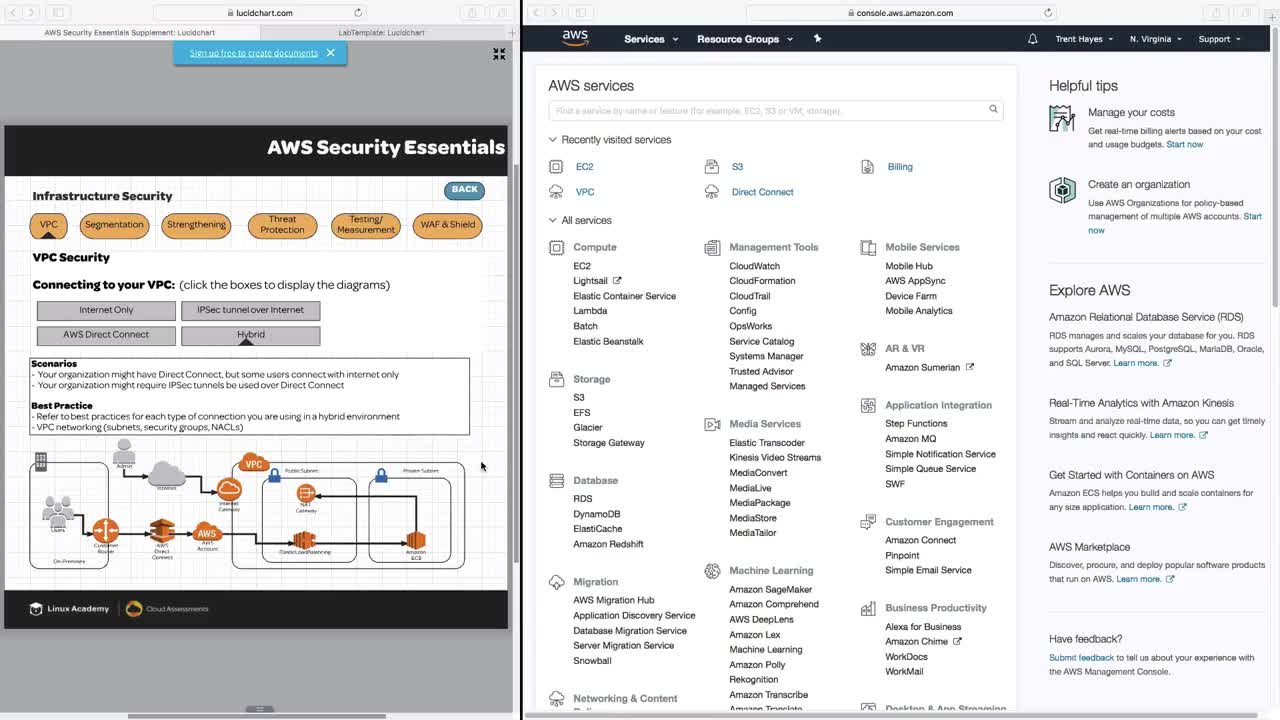Switch to the LabTemplate: Lucidchart tab
The width and height of the screenshot is (1280, 720).
tap(381, 32)
